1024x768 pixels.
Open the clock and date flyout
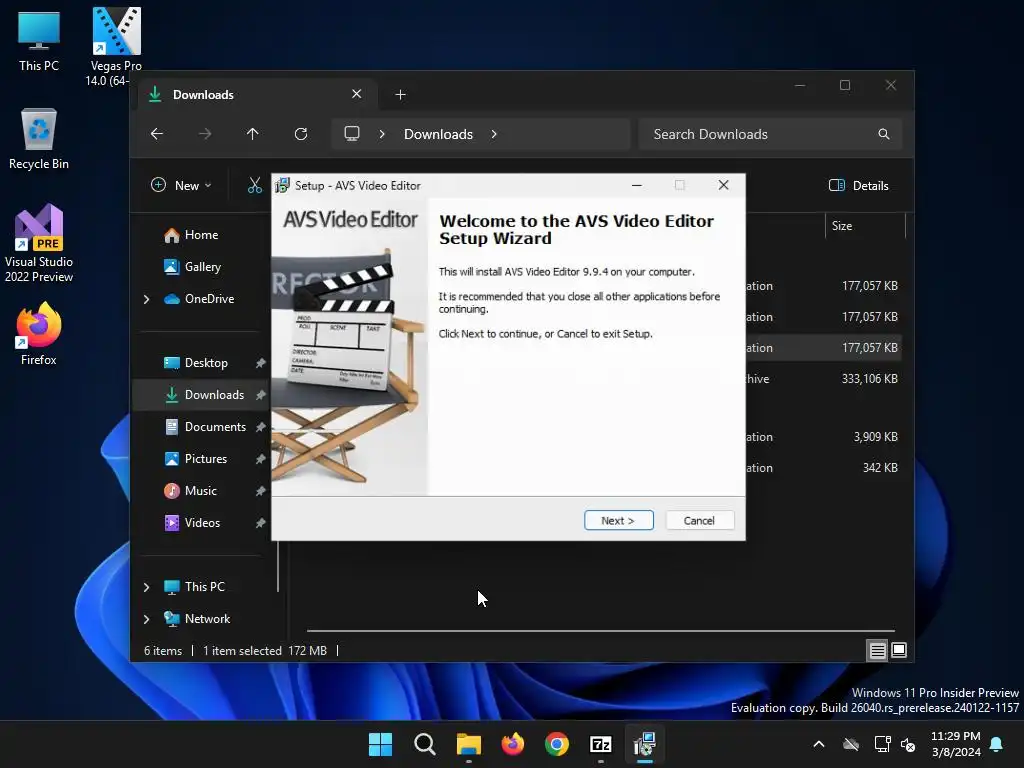956,744
